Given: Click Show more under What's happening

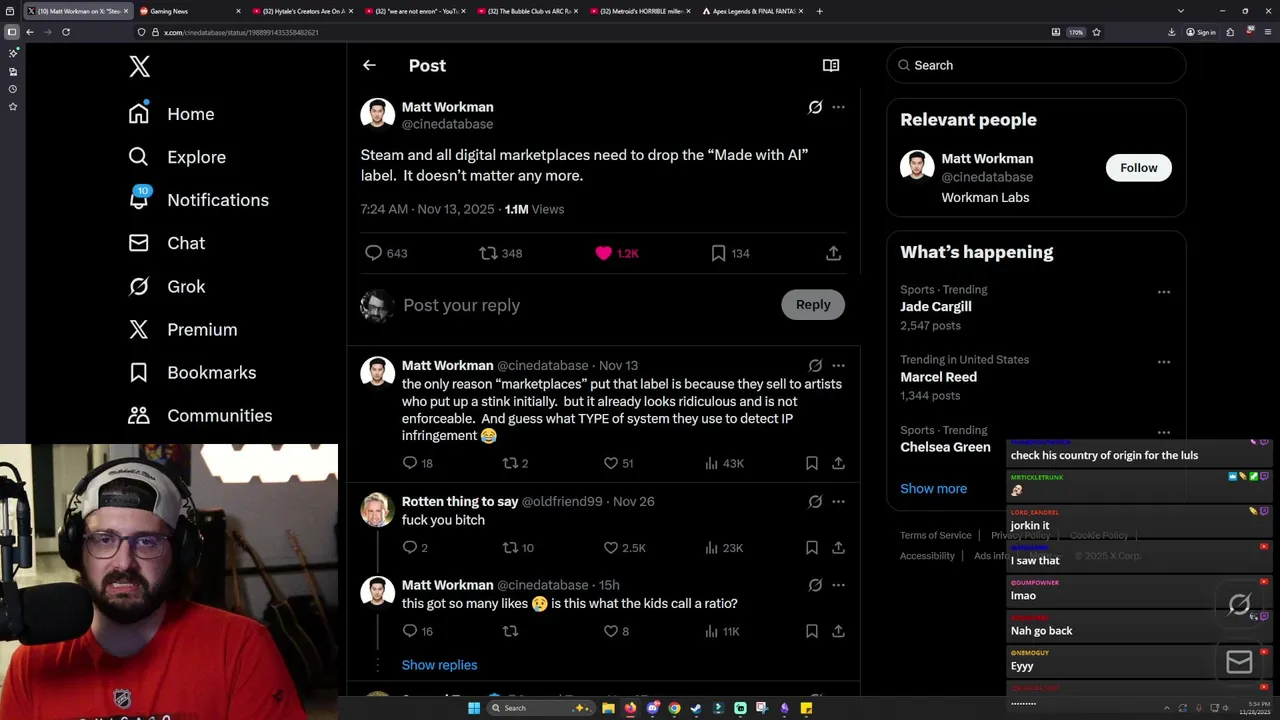Looking at the screenshot, I should [933, 488].
